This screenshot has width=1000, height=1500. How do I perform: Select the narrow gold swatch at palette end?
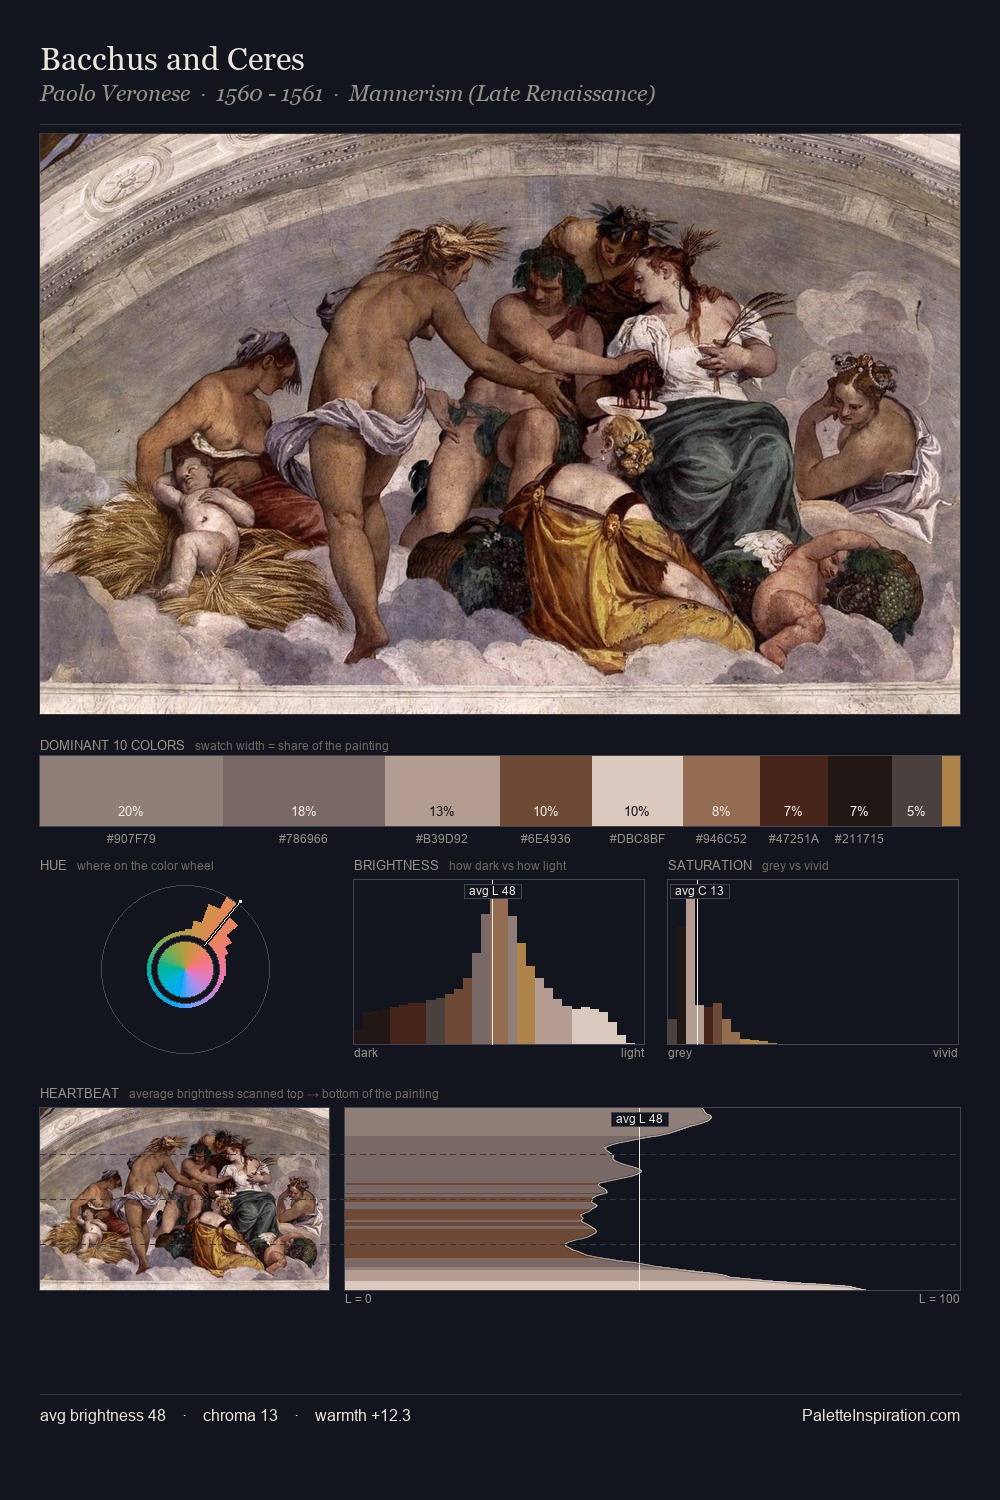click(x=951, y=791)
